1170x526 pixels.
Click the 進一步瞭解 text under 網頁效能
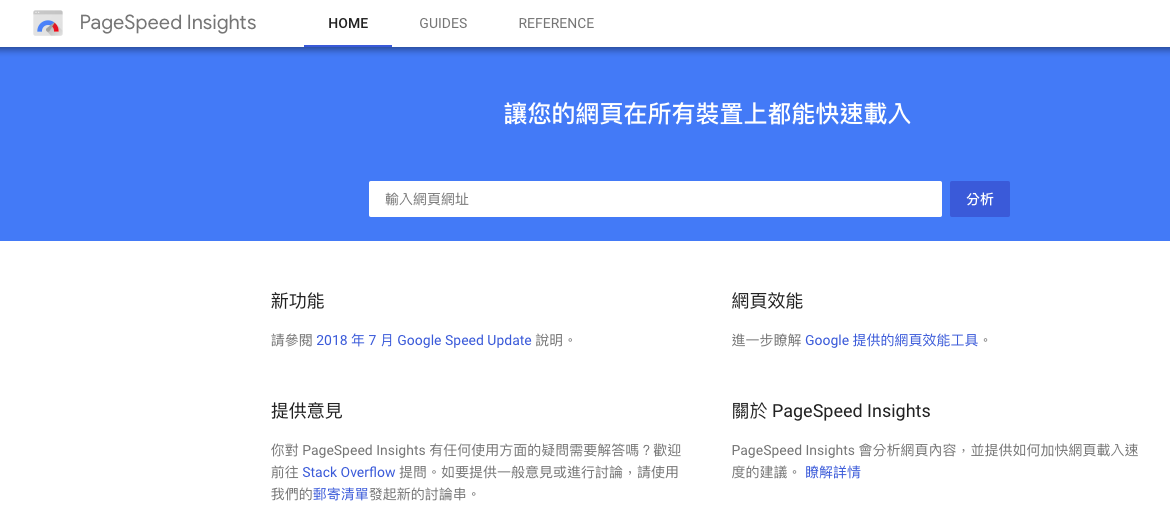click(766, 340)
